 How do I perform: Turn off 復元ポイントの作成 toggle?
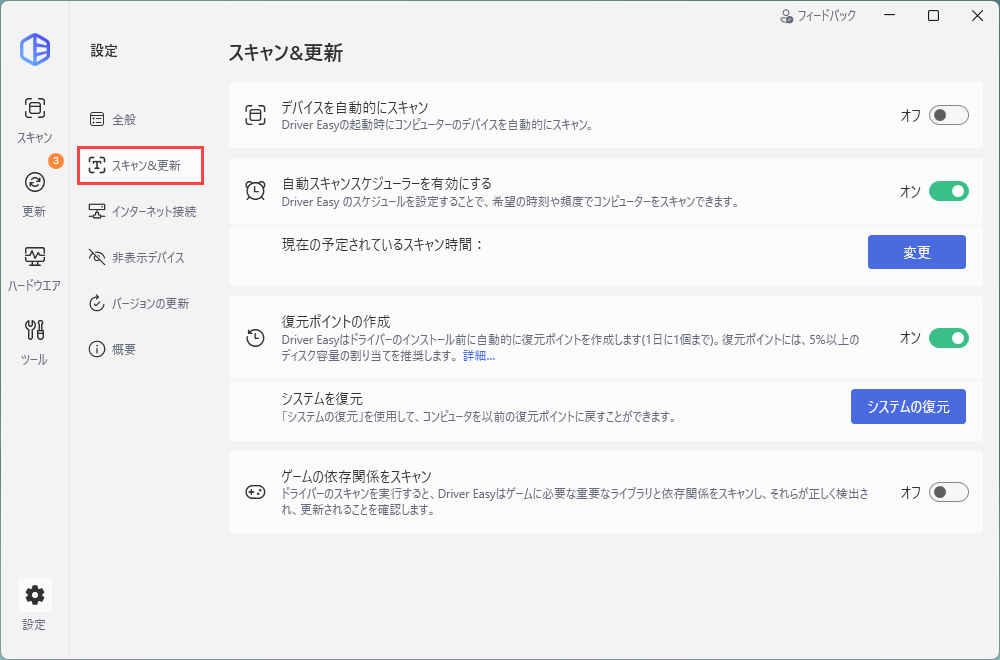coord(948,338)
